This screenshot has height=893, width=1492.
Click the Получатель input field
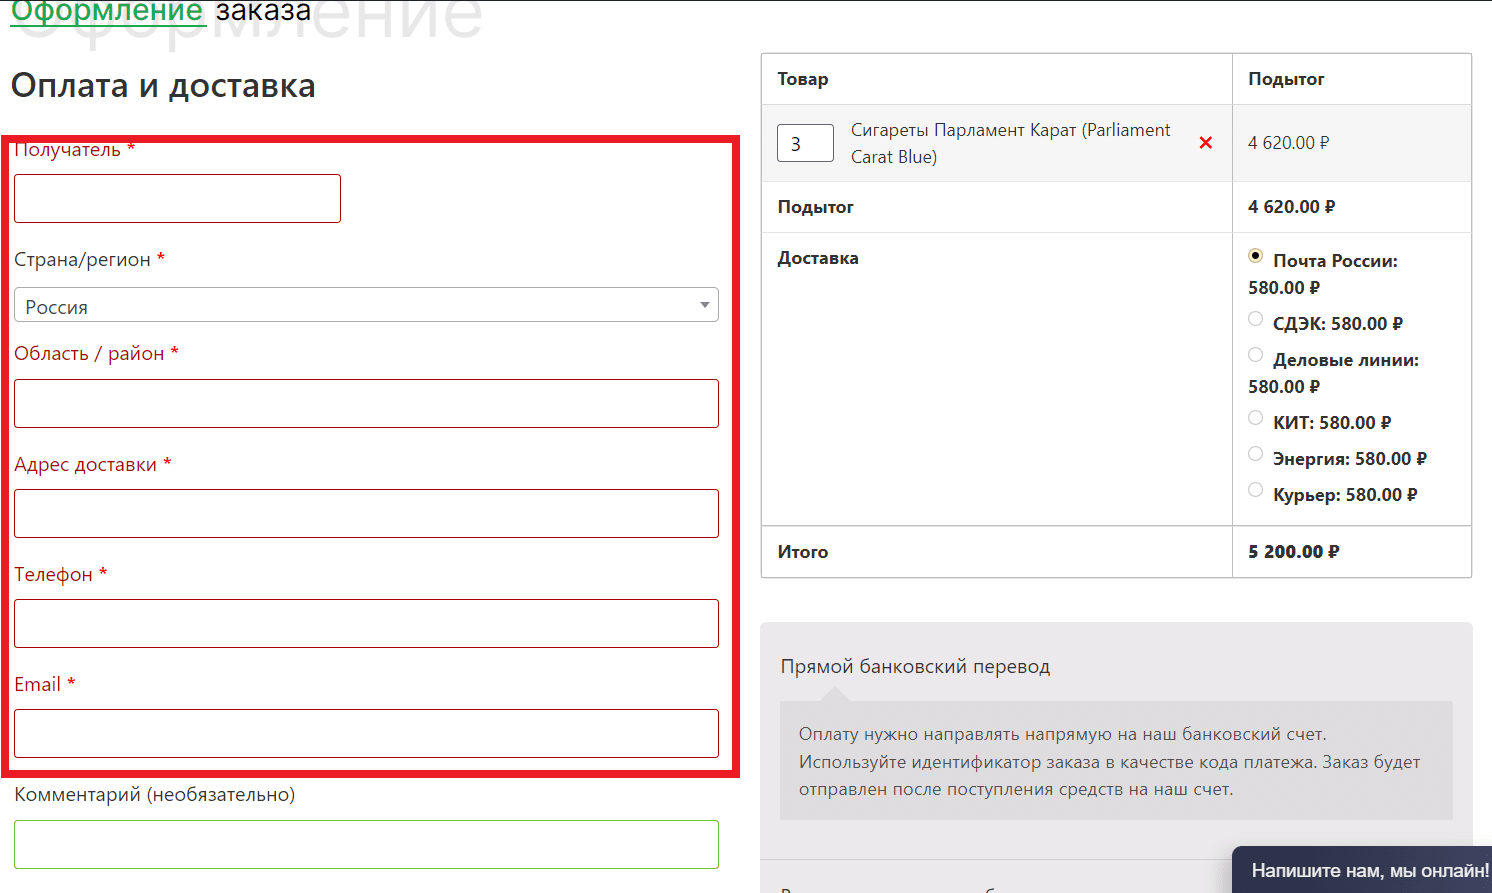coord(177,199)
